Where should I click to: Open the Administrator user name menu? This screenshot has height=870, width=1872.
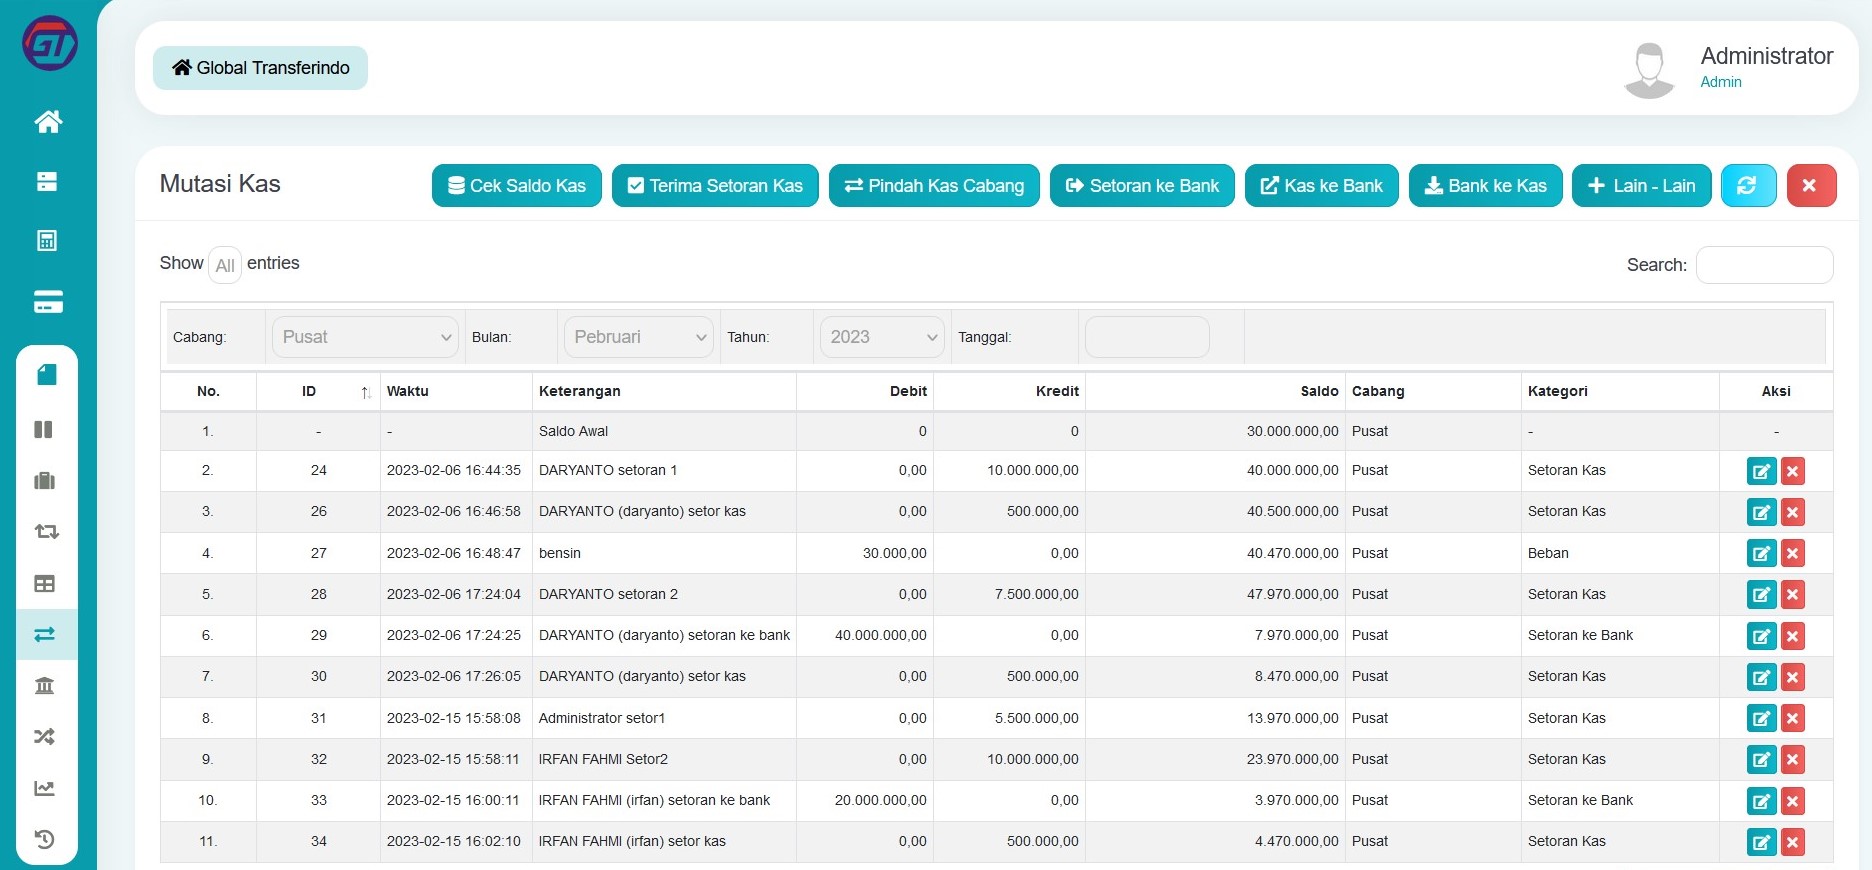(1766, 56)
